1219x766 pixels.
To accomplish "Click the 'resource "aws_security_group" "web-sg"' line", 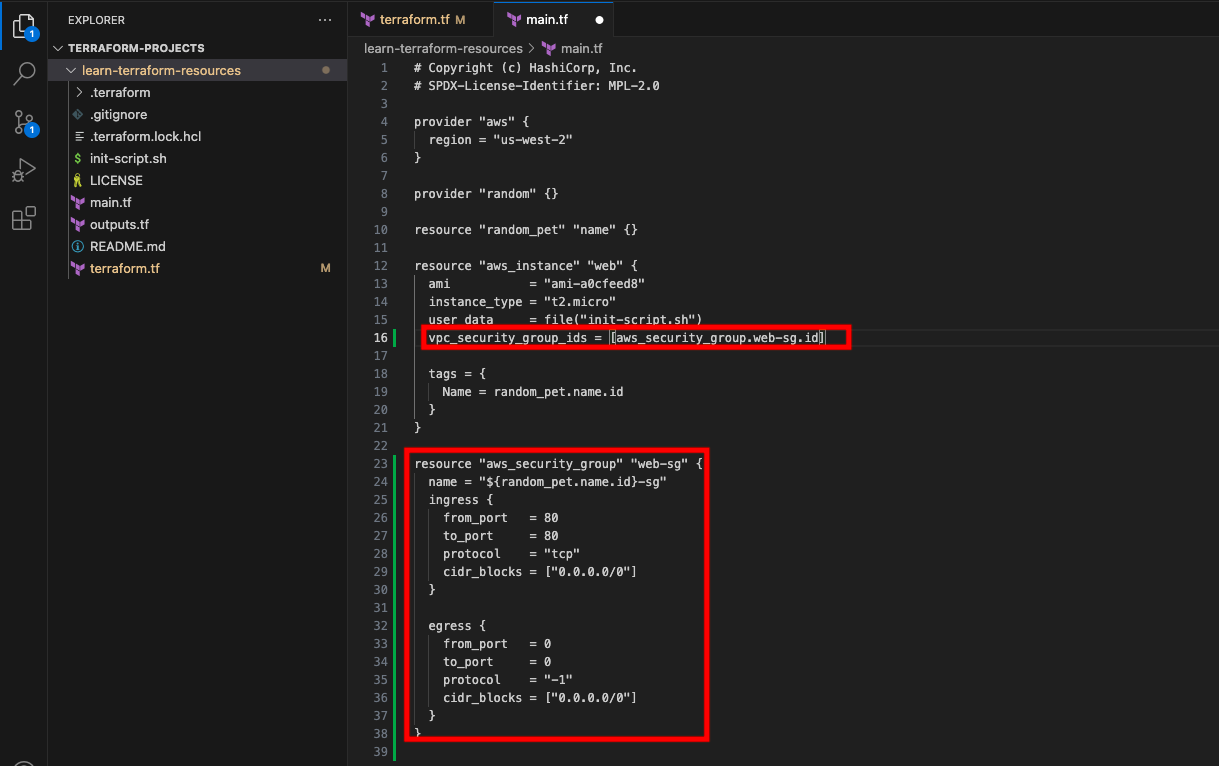I will pos(558,464).
